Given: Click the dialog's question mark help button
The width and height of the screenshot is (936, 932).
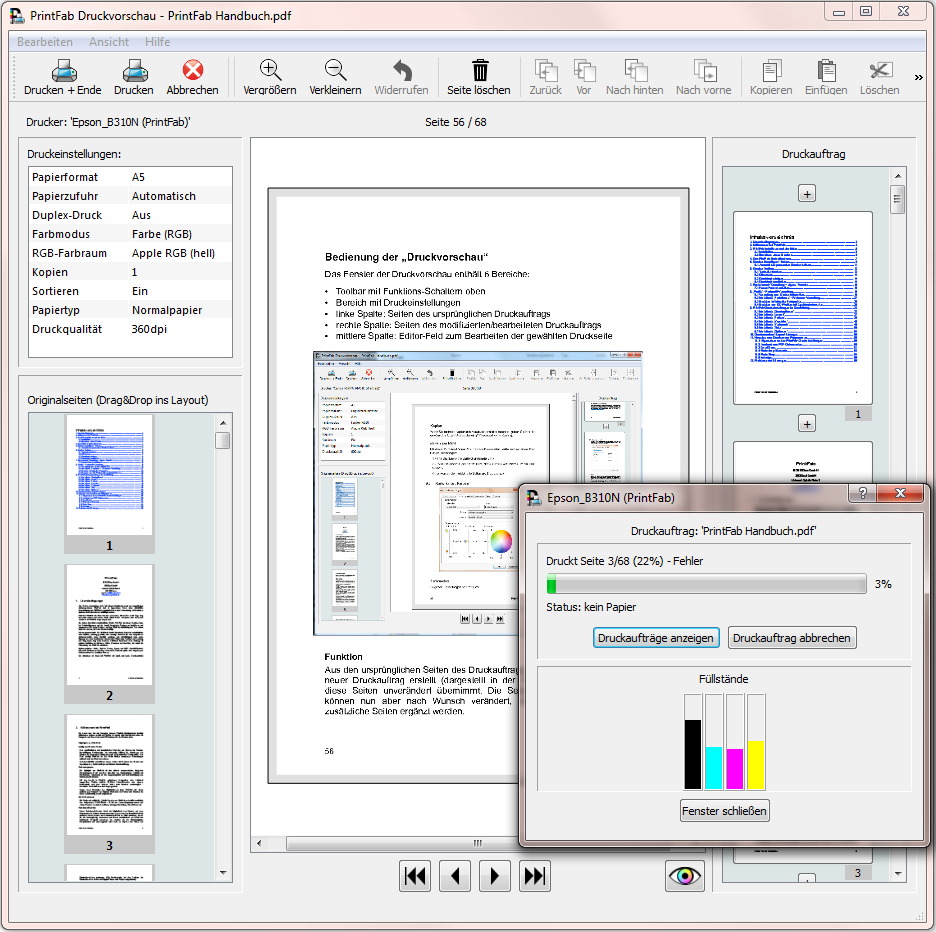Looking at the screenshot, I should click(x=862, y=495).
